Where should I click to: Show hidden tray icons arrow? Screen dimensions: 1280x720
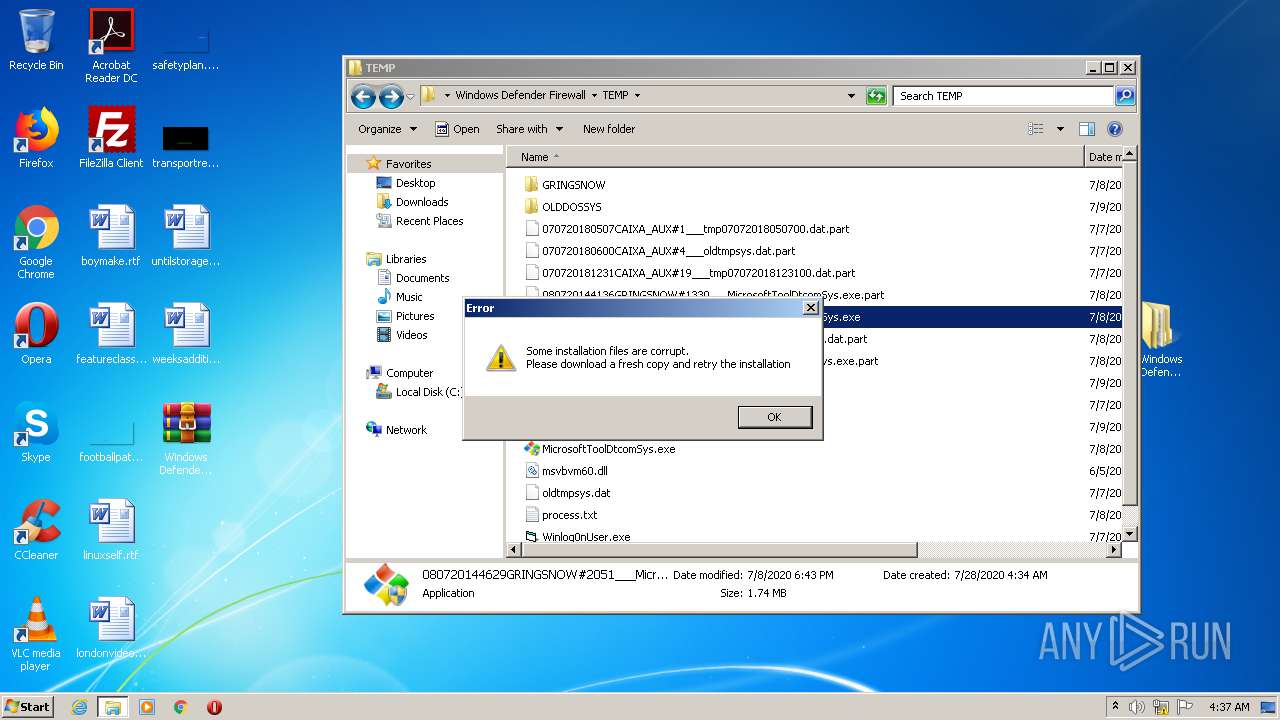pos(1115,706)
